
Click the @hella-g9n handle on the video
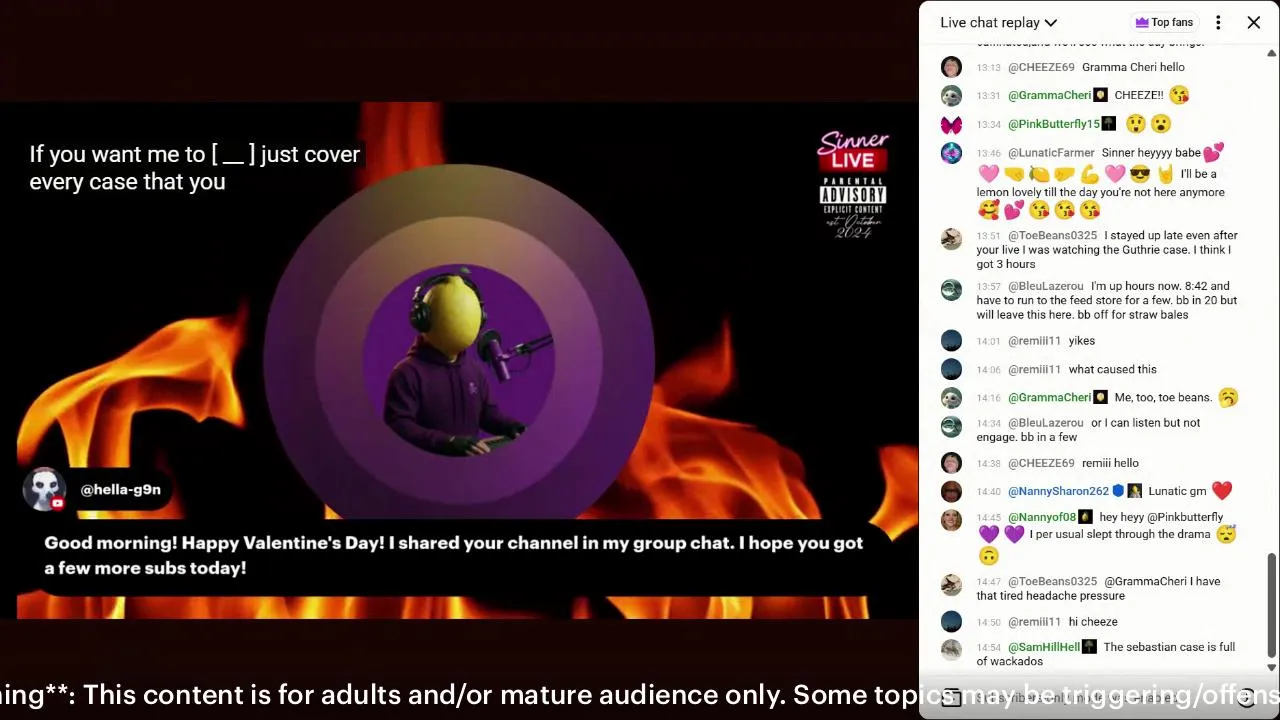coord(120,489)
